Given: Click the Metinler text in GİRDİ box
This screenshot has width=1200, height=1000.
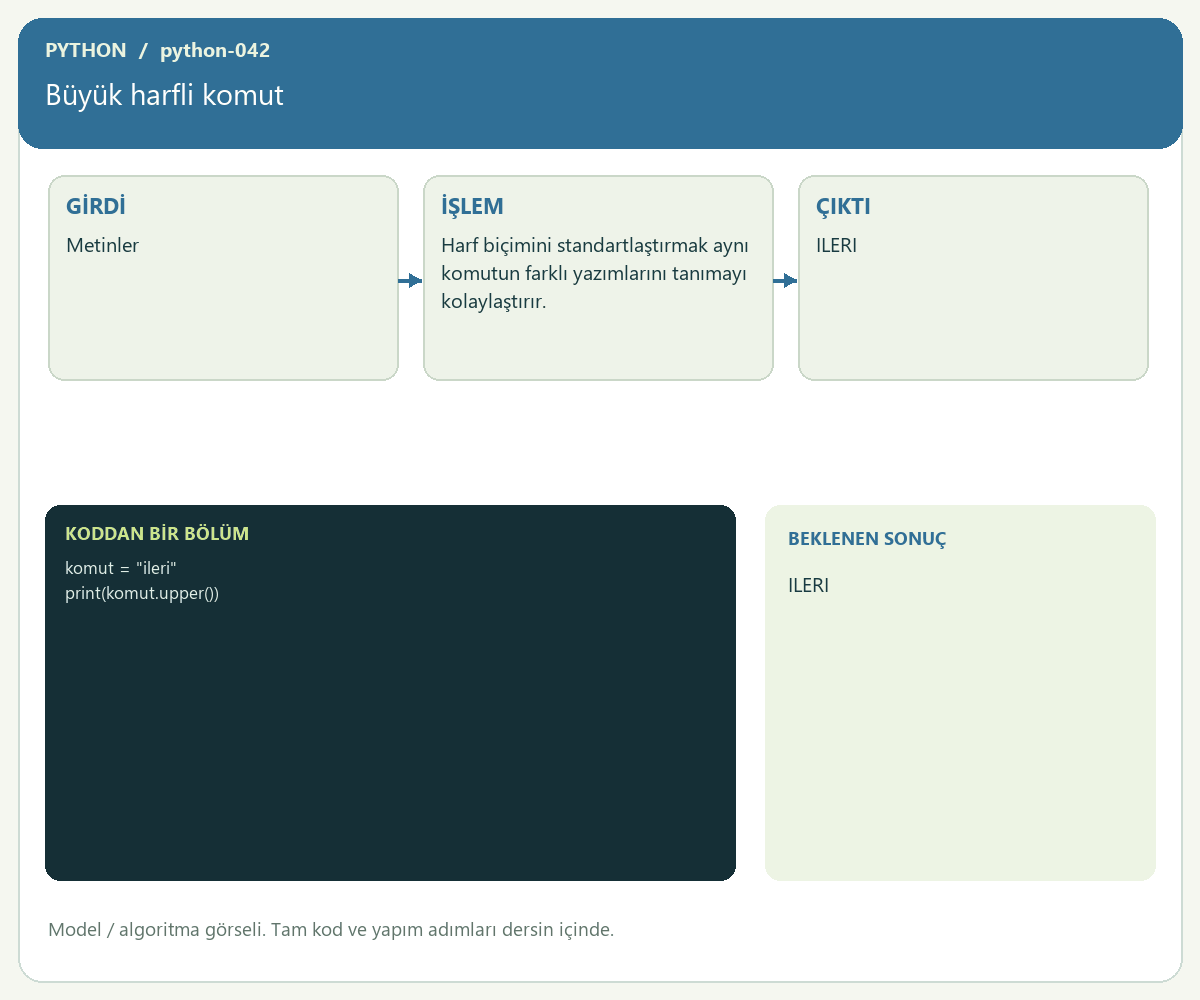Looking at the screenshot, I should coord(103,245).
